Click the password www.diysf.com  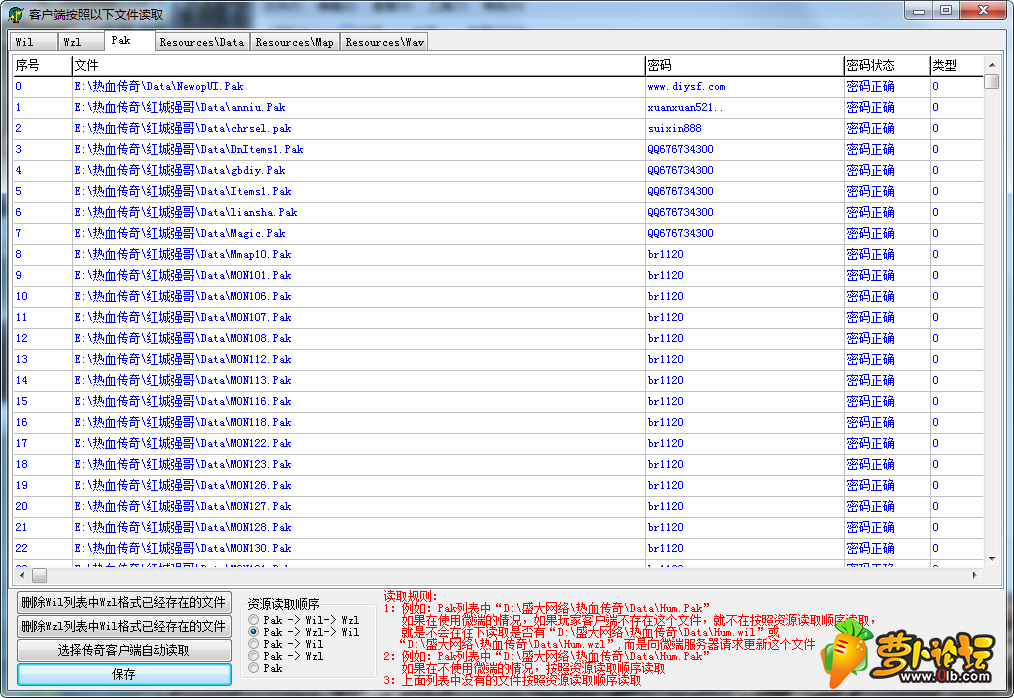(686, 87)
